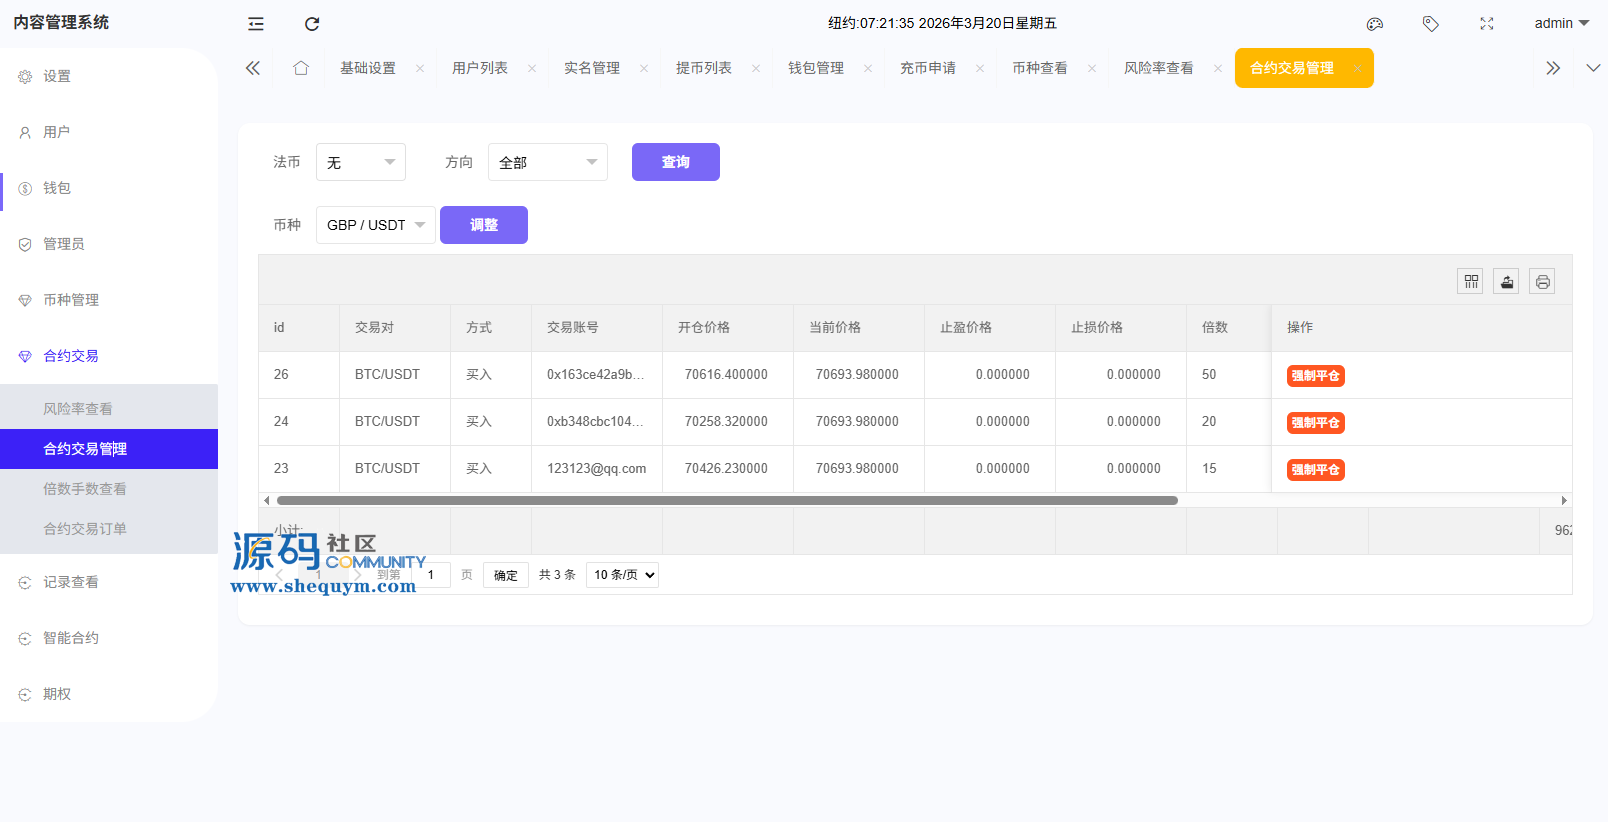Click the refresh icon in top bar
The height and width of the screenshot is (822, 1608).
click(312, 24)
